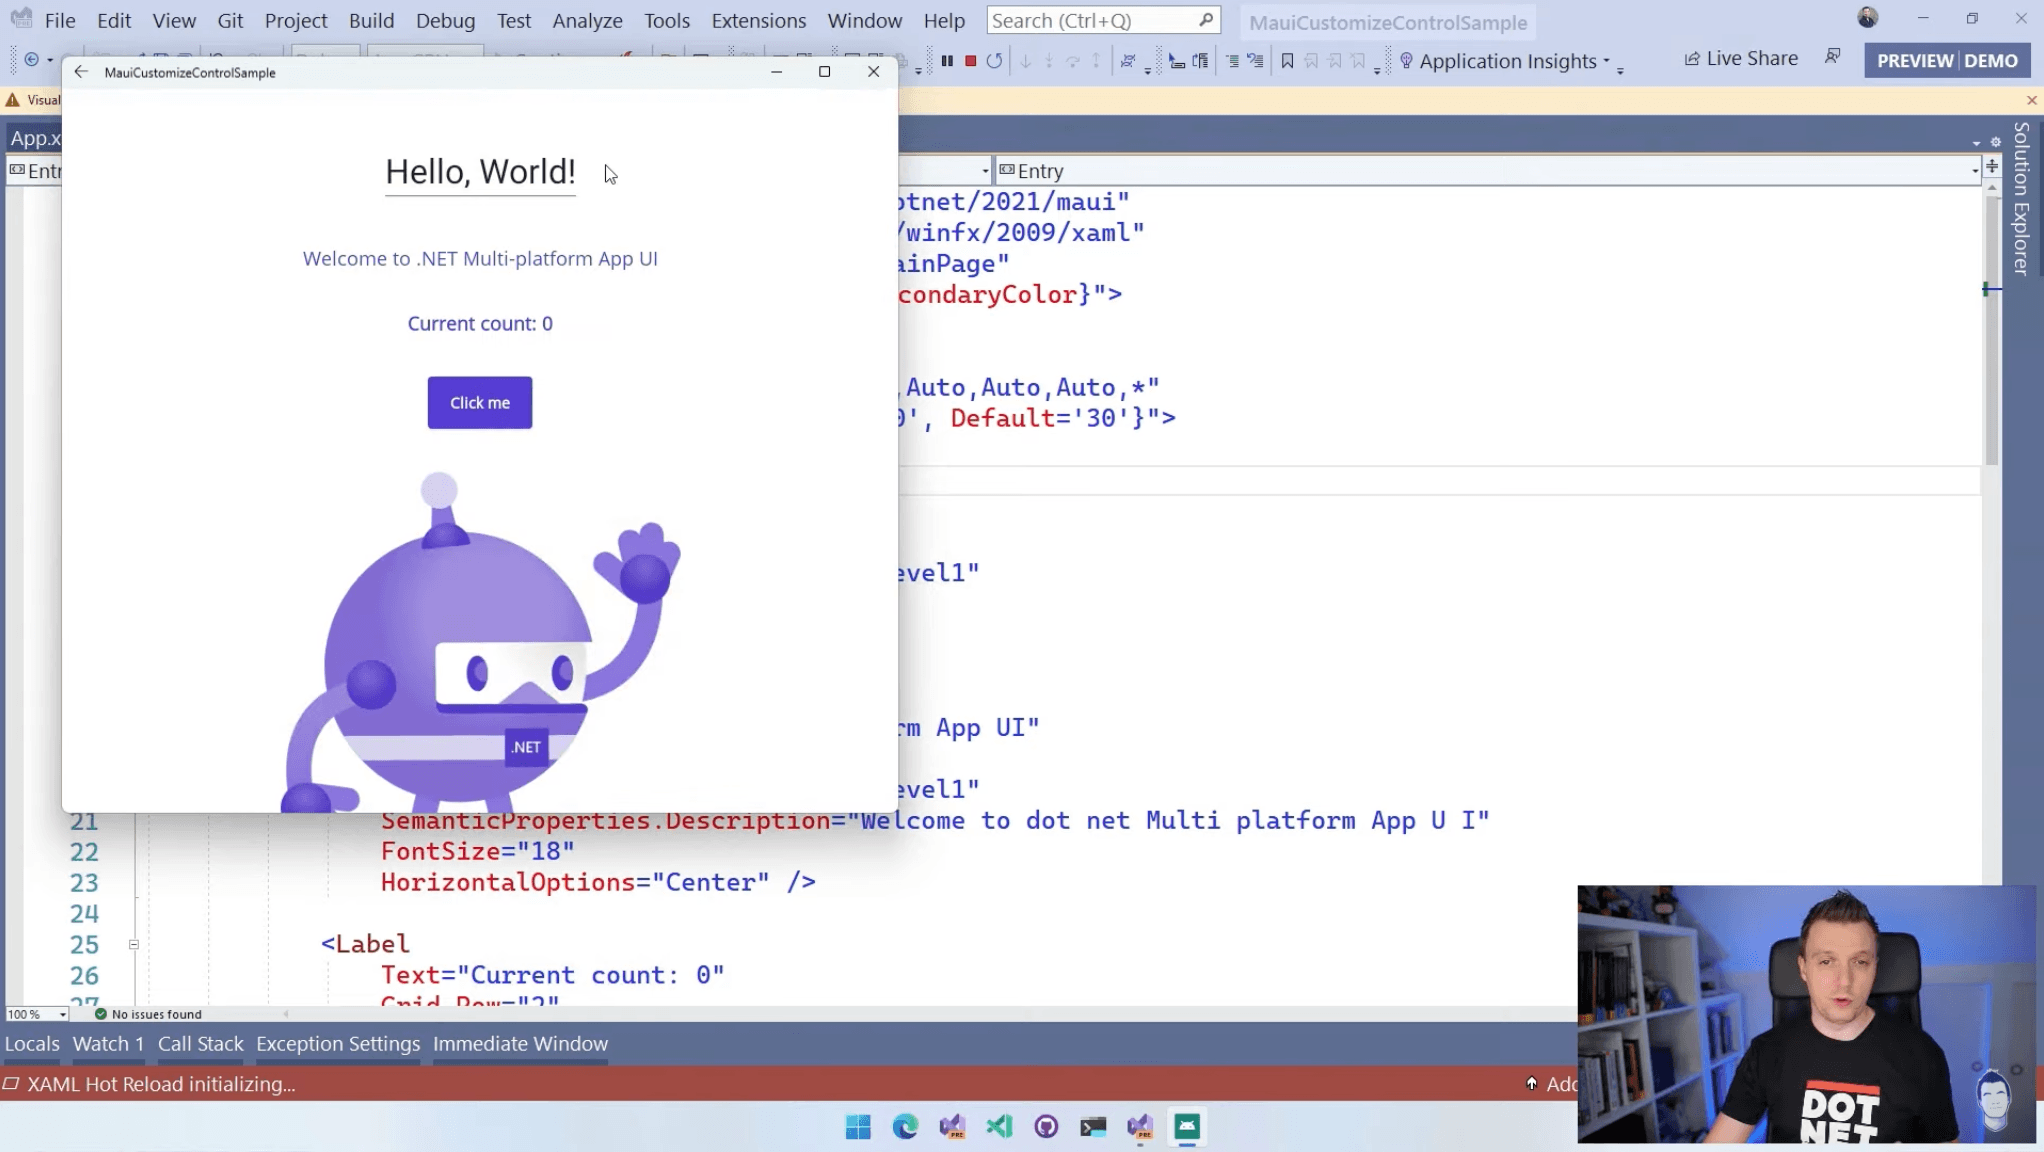
Task: Click the <Label tag on line 25
Action: (365, 944)
